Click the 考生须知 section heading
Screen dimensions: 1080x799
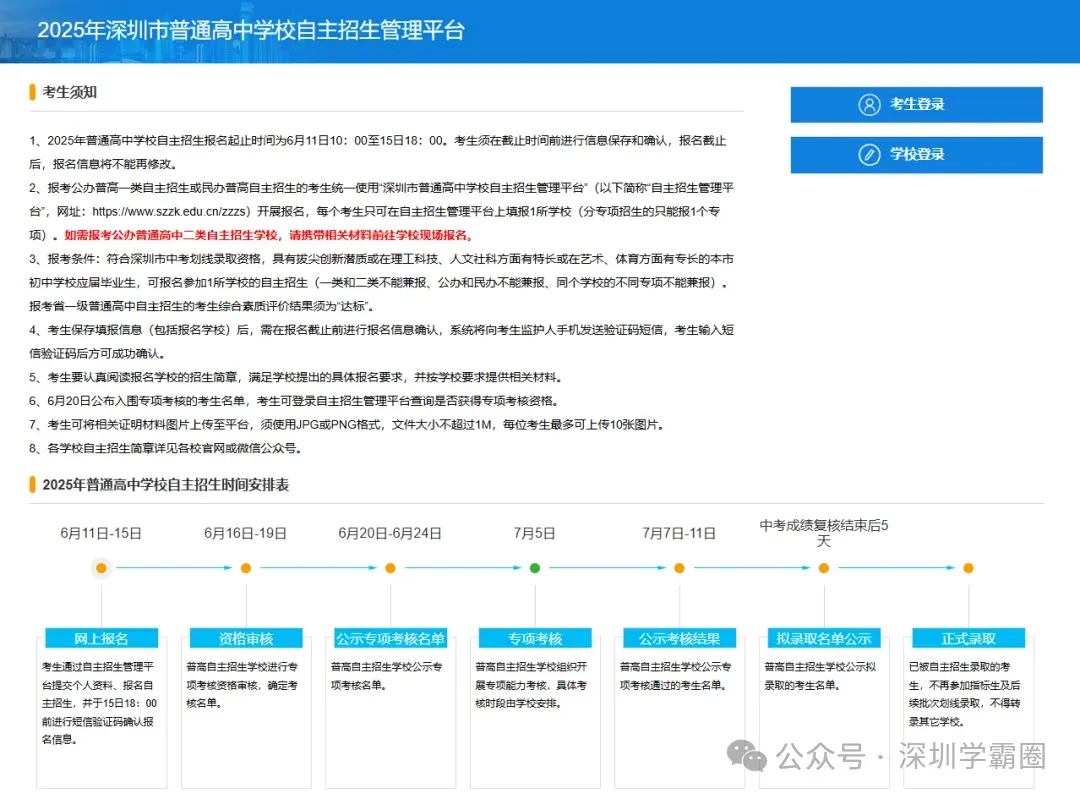click(70, 92)
